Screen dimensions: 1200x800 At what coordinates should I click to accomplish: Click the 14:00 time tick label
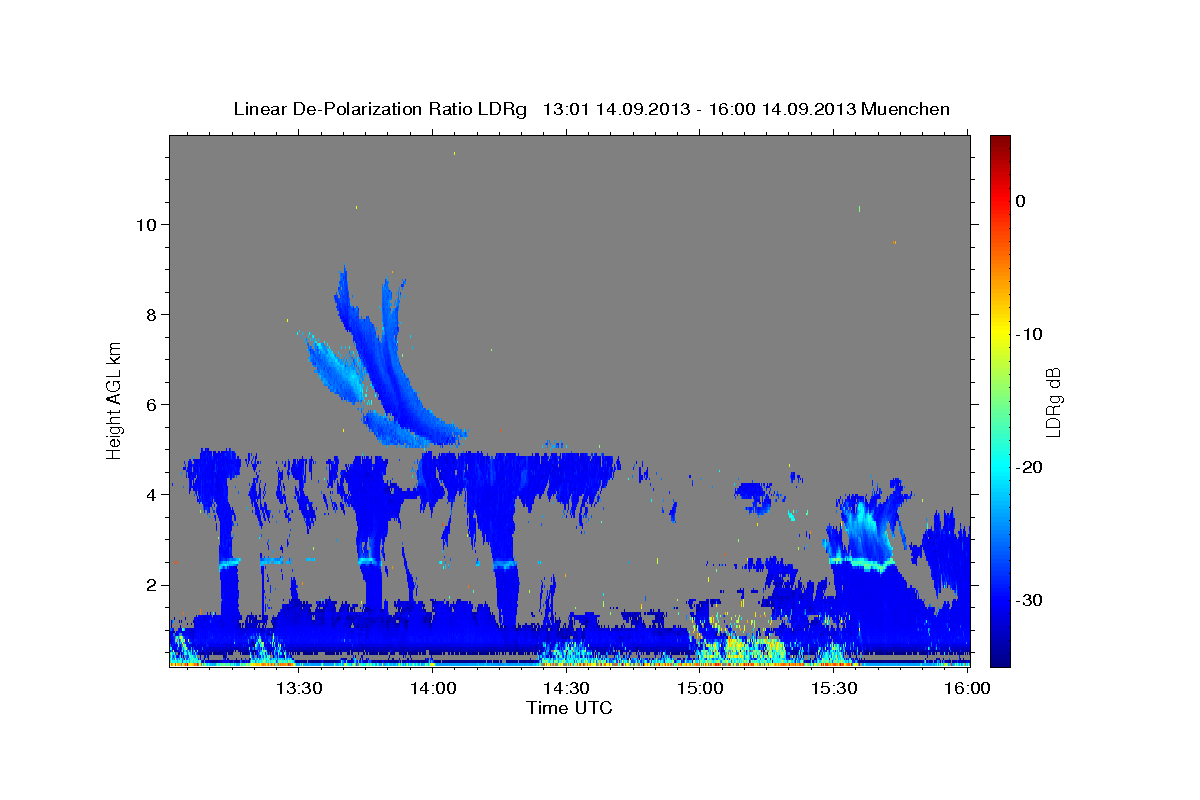coord(433,687)
